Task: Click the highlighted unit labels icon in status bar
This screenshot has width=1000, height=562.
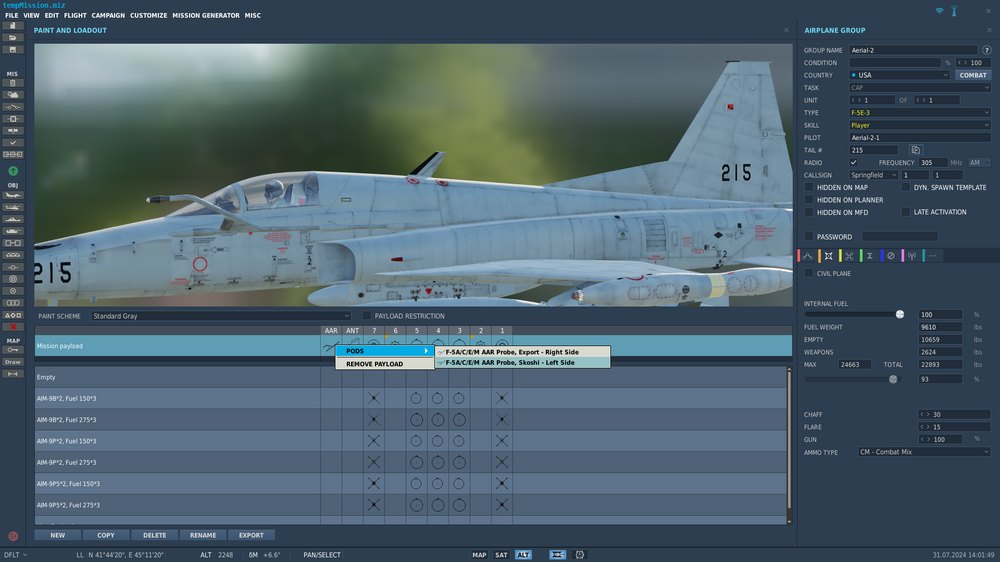Action: [x=557, y=555]
